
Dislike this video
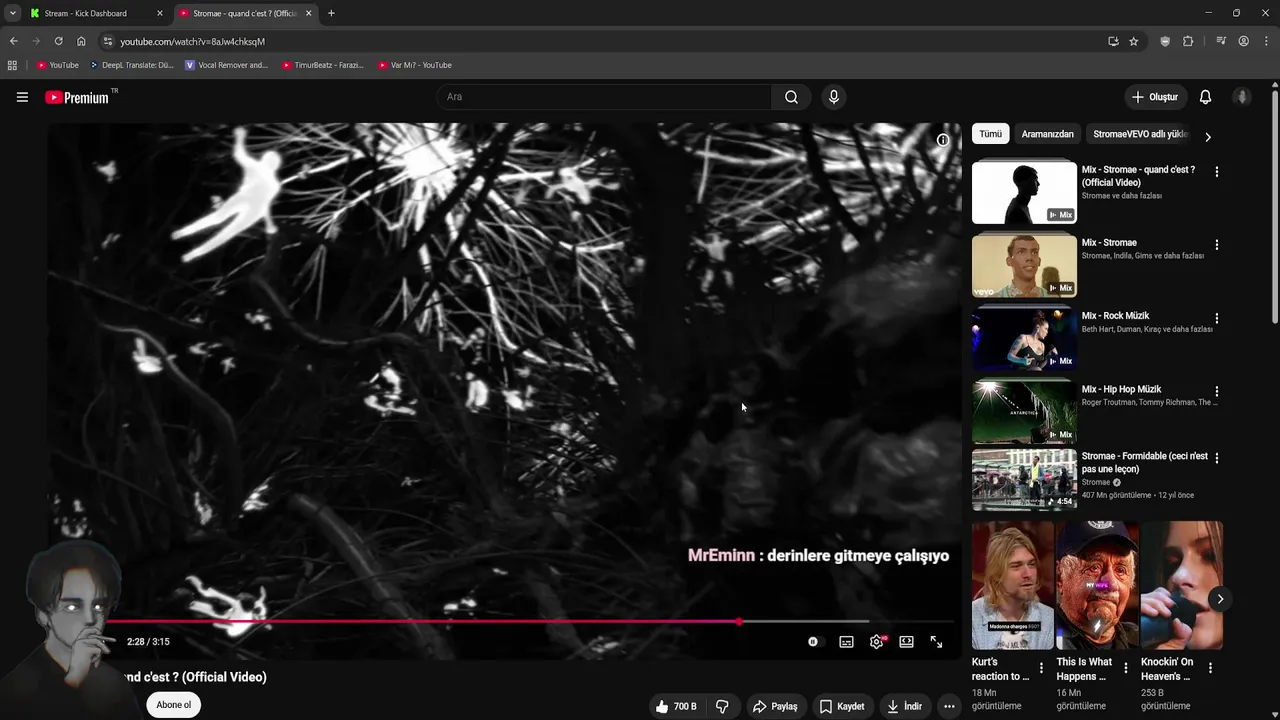click(722, 706)
